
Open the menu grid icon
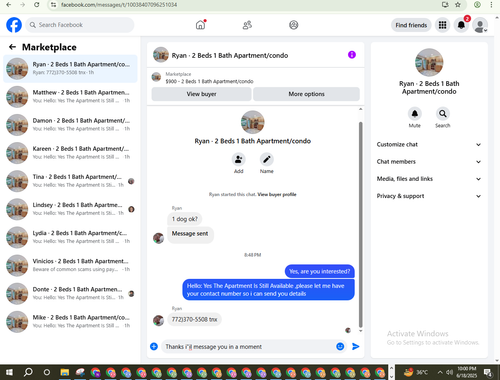[x=442, y=25]
